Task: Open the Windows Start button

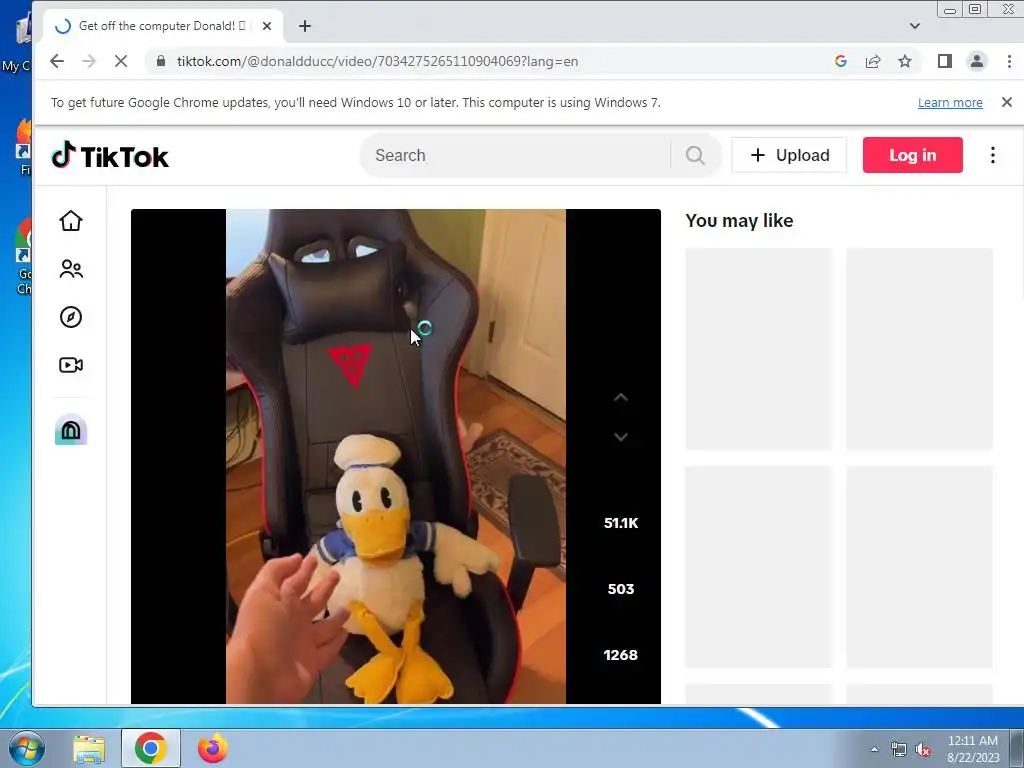Action: click(27, 748)
